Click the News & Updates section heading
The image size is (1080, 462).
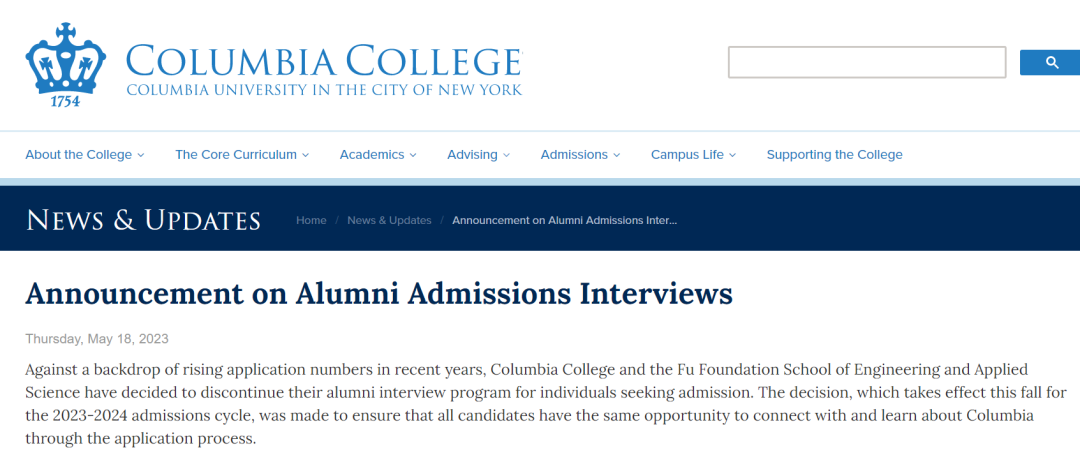tap(143, 220)
